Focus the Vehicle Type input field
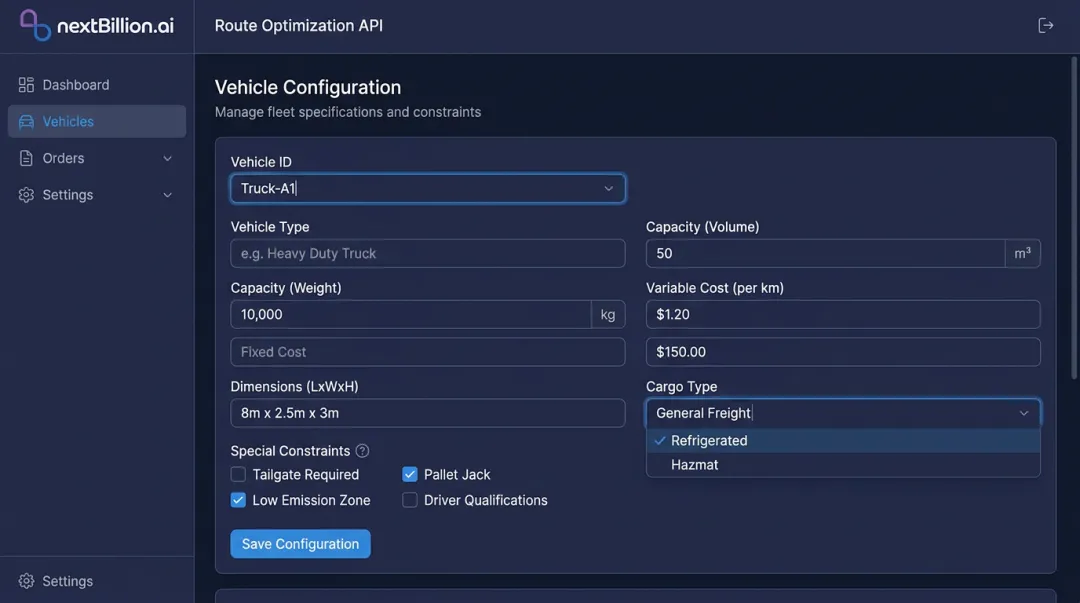 point(428,254)
